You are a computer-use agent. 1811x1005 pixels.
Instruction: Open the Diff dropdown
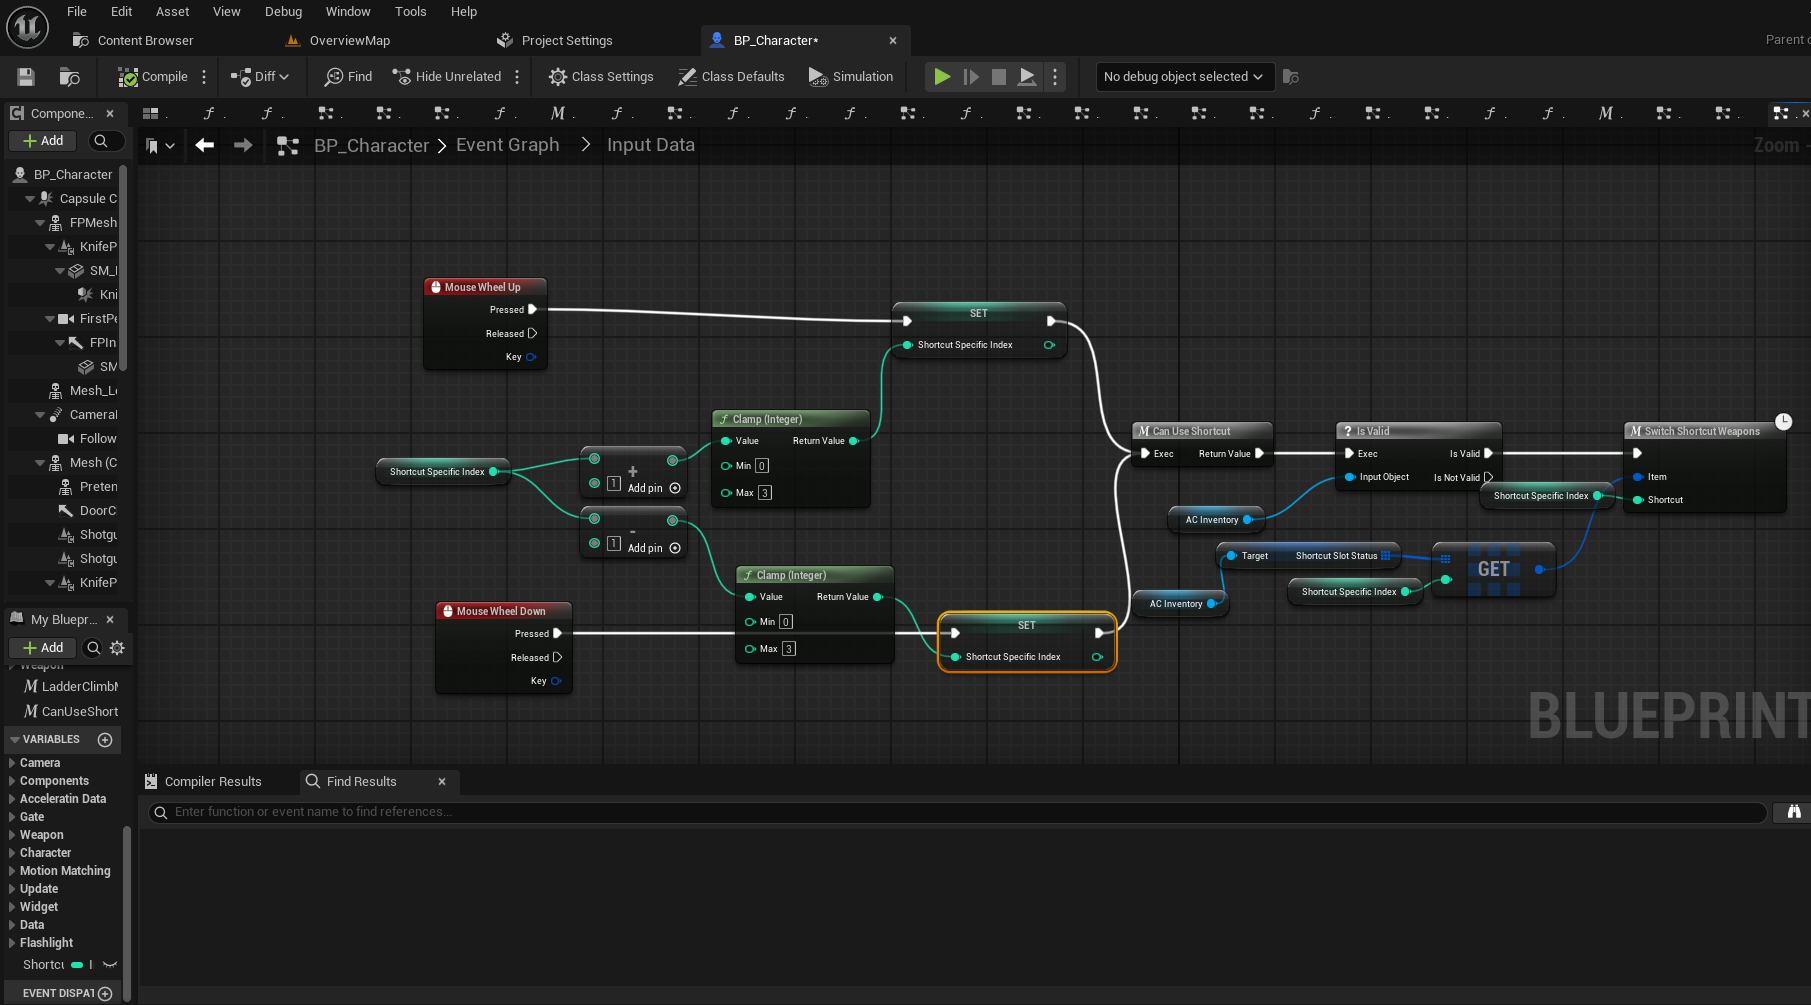tap(260, 77)
